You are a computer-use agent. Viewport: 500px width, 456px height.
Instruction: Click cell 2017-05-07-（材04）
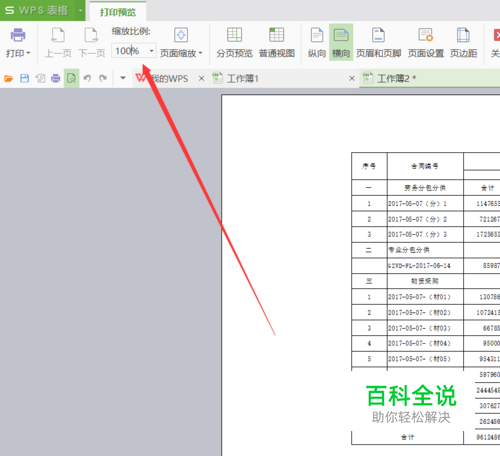[425, 343]
